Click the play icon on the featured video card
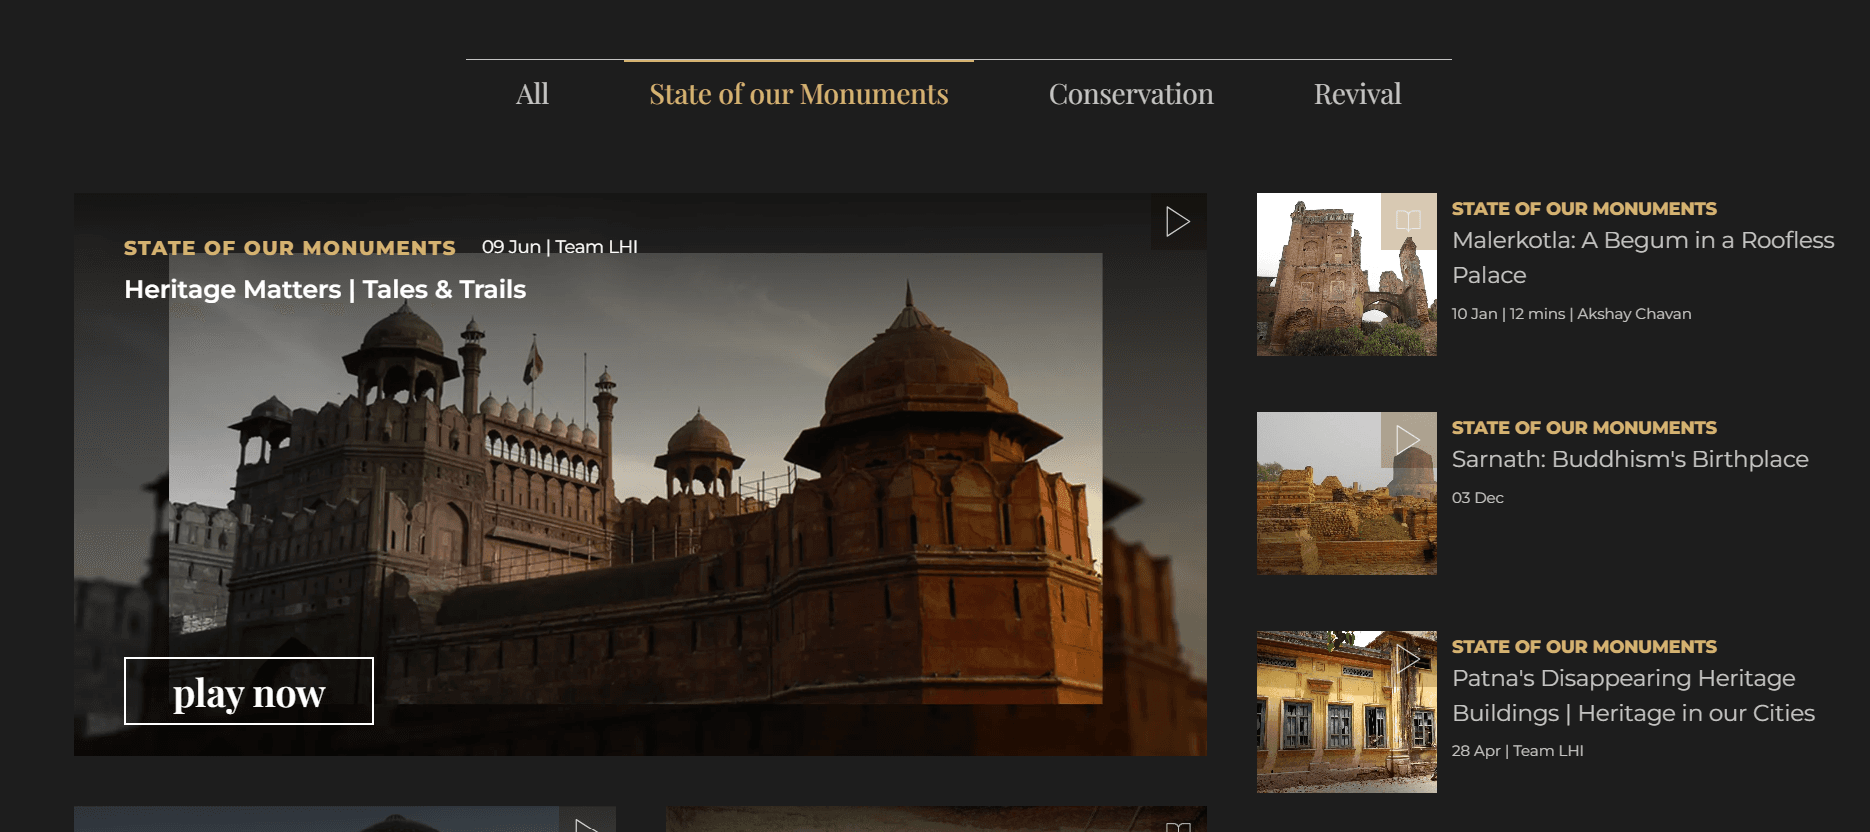Image resolution: width=1870 pixels, height=832 pixels. click(1178, 221)
